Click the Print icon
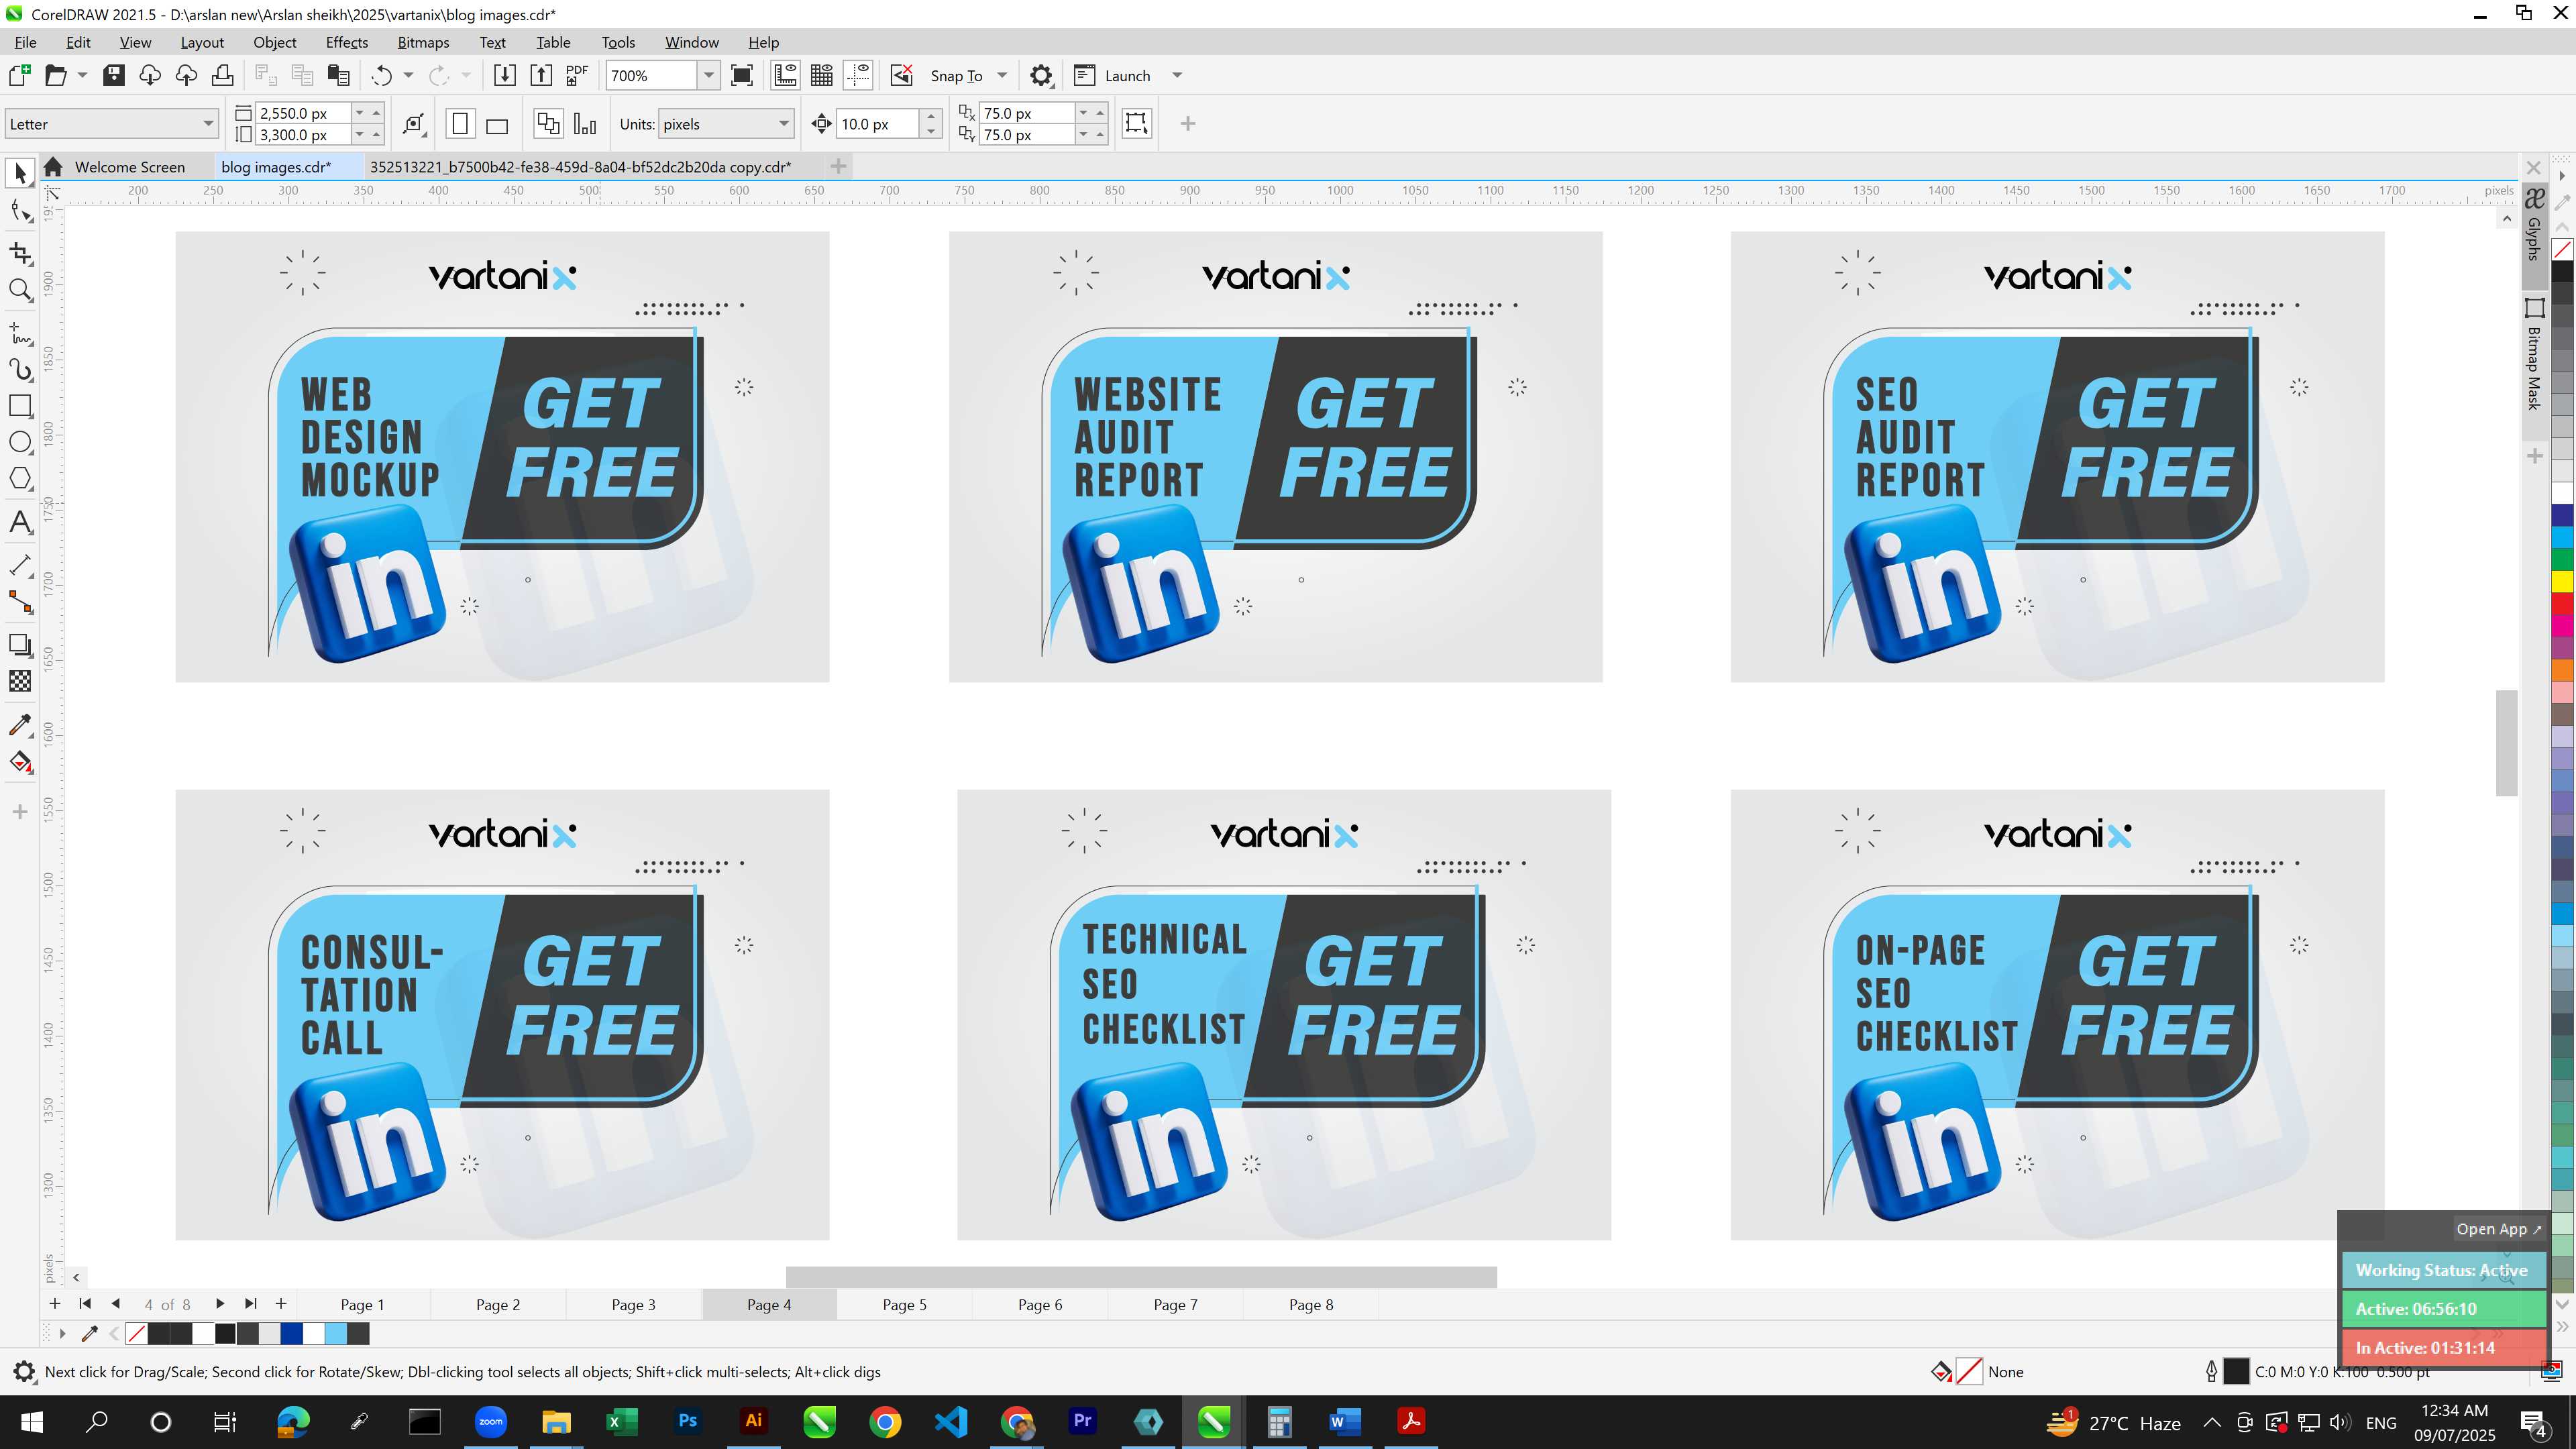The width and height of the screenshot is (2576, 1449). pos(223,75)
